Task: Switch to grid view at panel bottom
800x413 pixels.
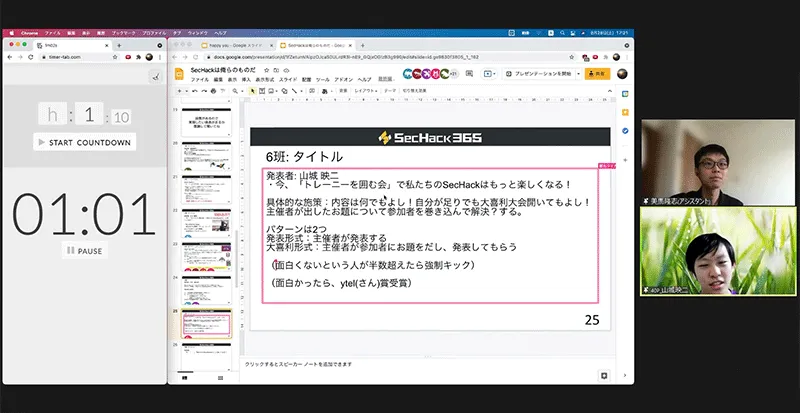Action: pyautogui.click(x=220, y=378)
